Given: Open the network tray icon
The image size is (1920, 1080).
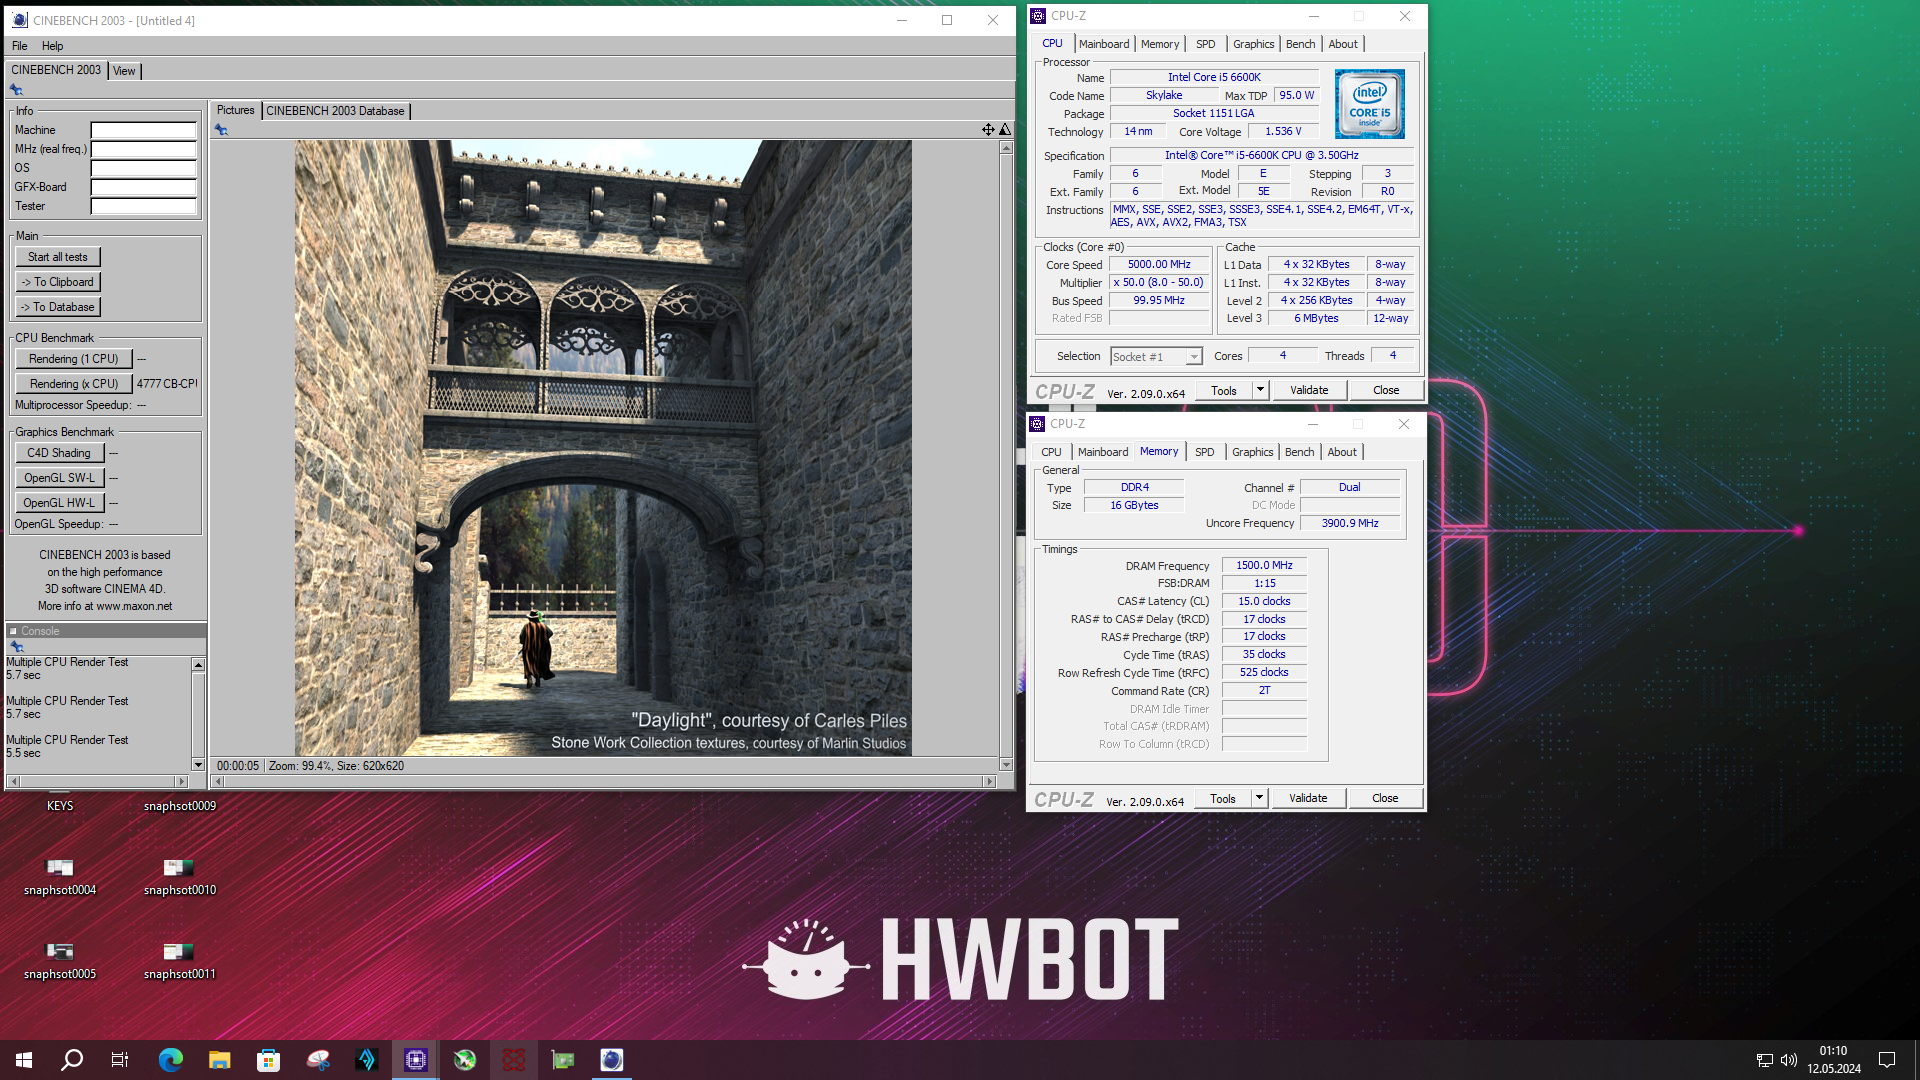Looking at the screenshot, I should click(1765, 1060).
